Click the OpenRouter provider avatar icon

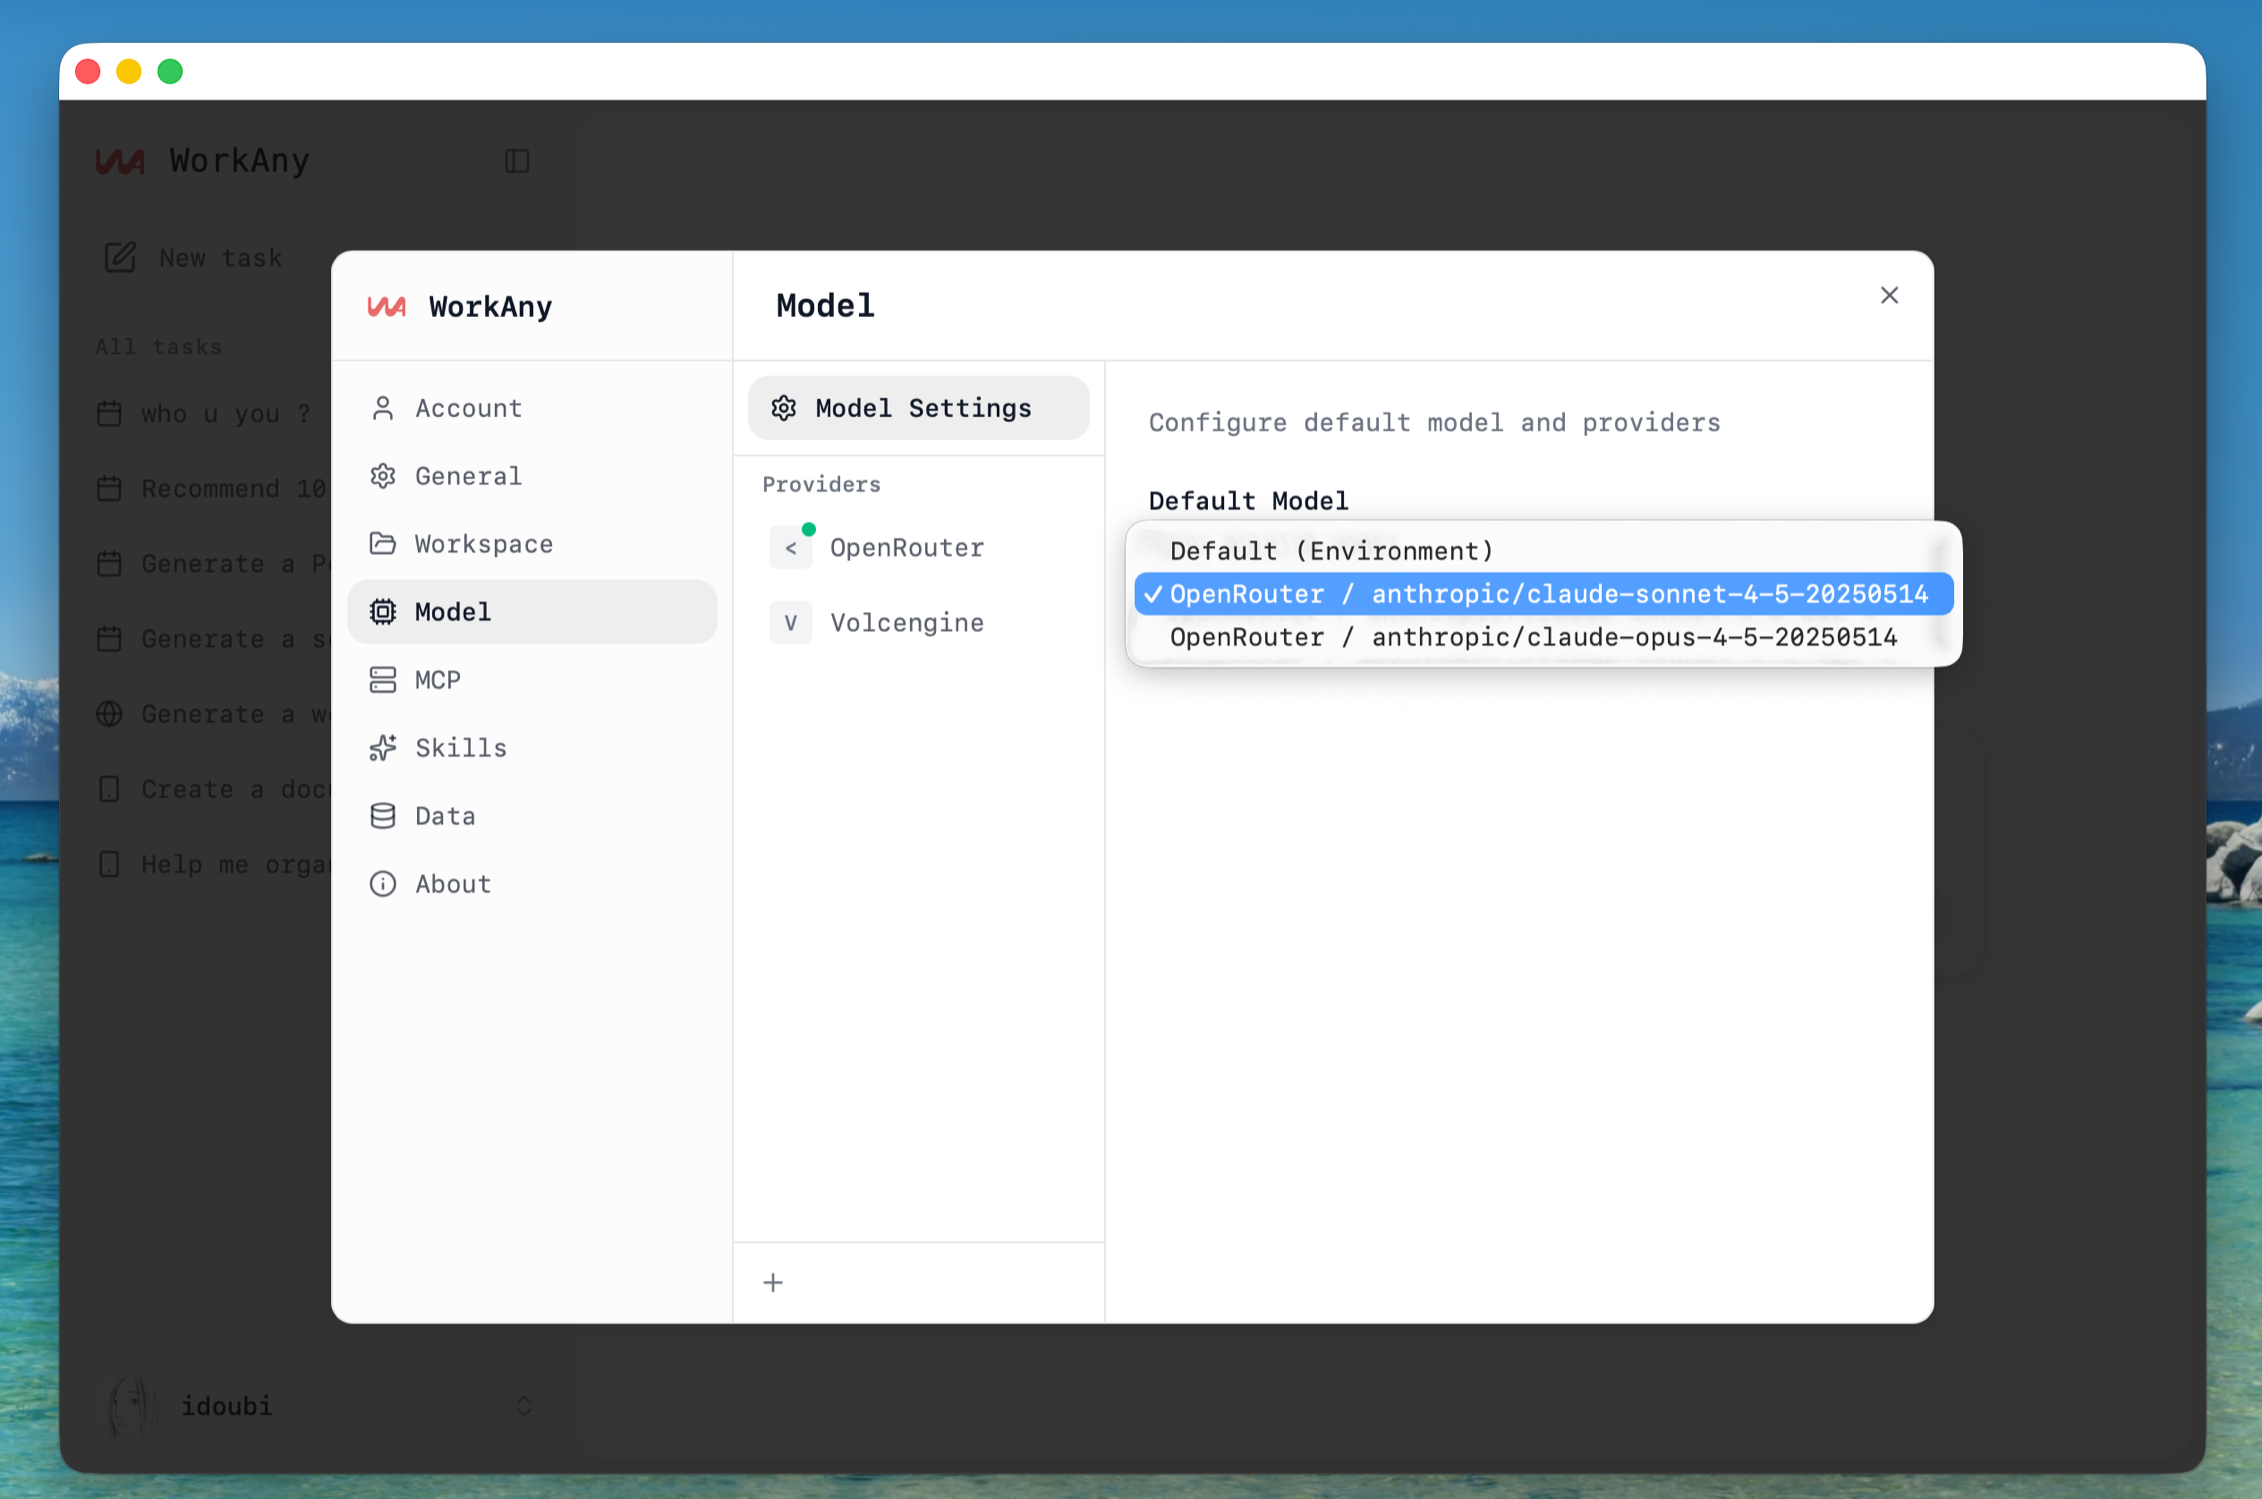[x=790, y=548]
